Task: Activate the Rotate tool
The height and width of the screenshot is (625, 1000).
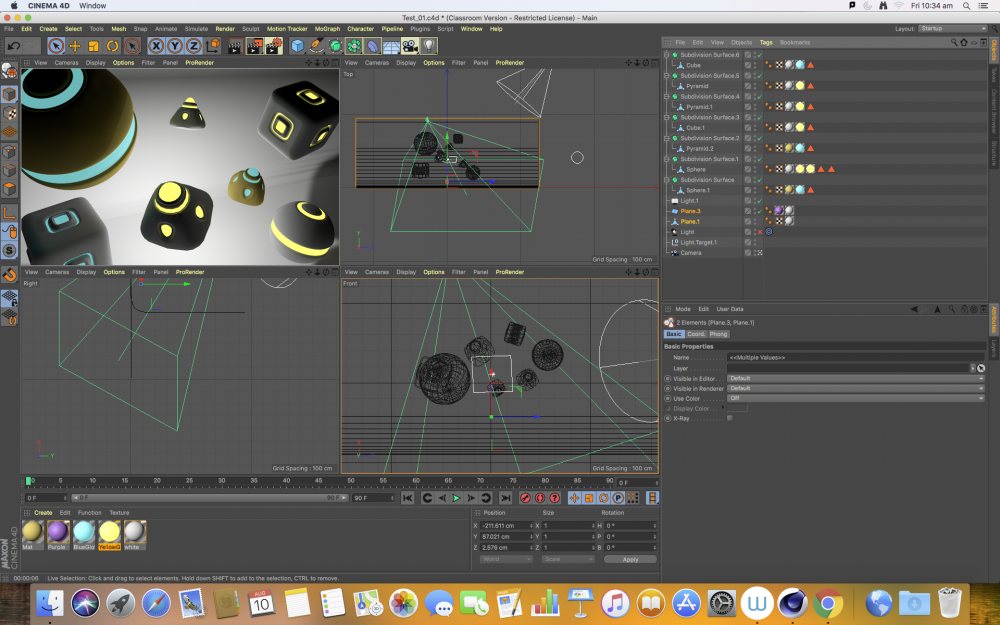Action: pyautogui.click(x=112, y=46)
